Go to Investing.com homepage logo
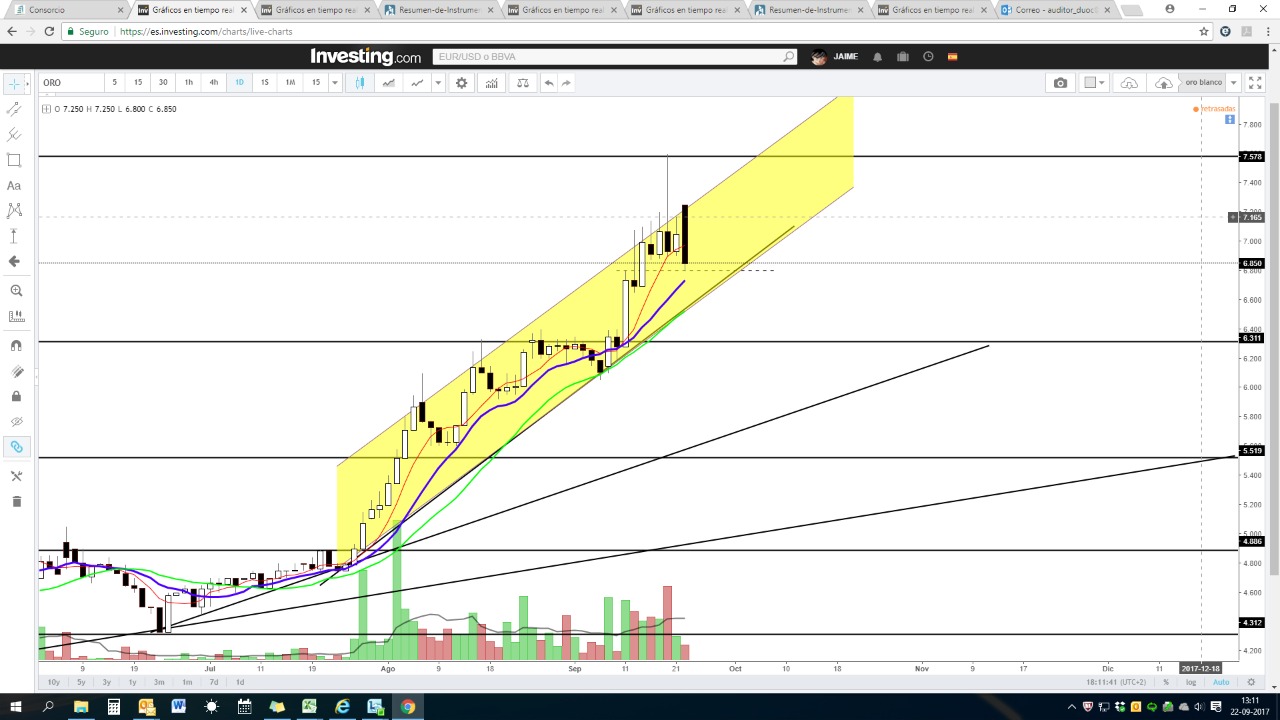This screenshot has width=1280, height=720. click(x=365, y=57)
